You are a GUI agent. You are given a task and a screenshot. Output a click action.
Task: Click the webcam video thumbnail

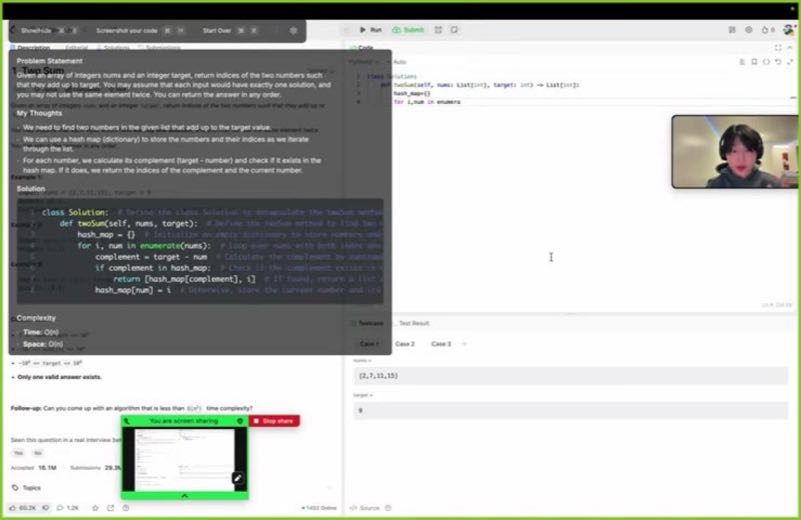click(735, 152)
